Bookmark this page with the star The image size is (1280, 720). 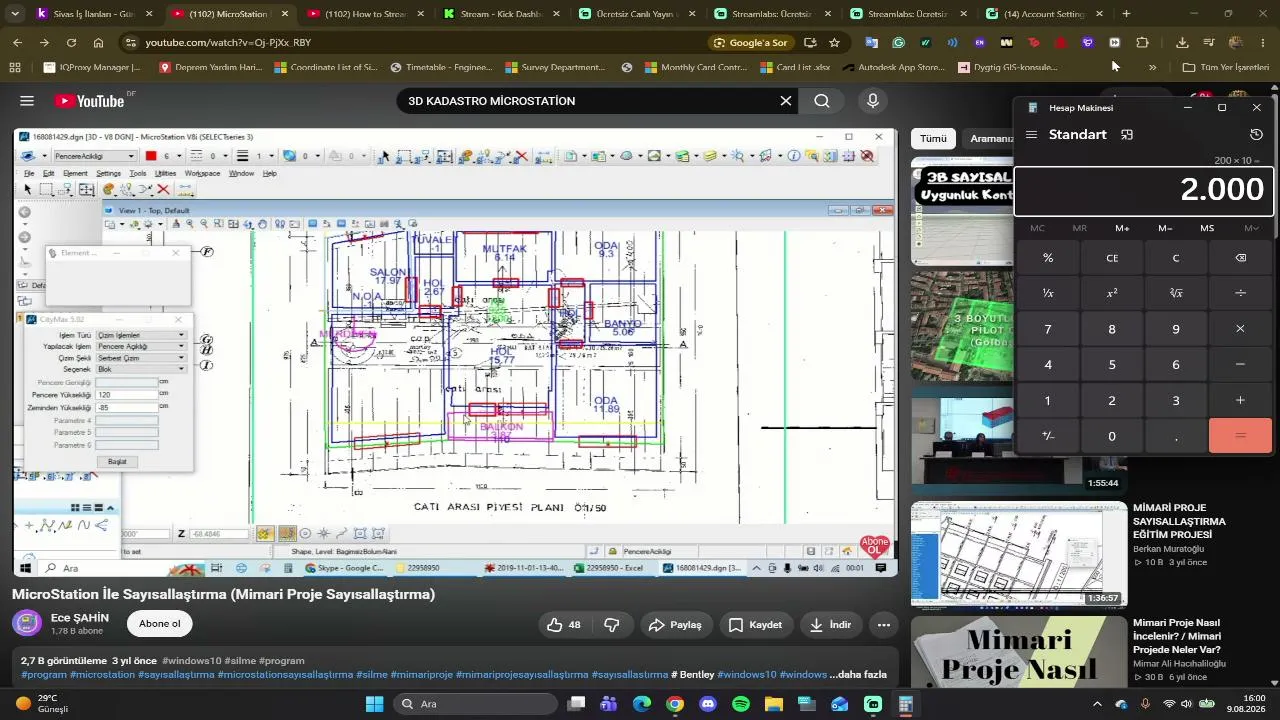point(834,43)
